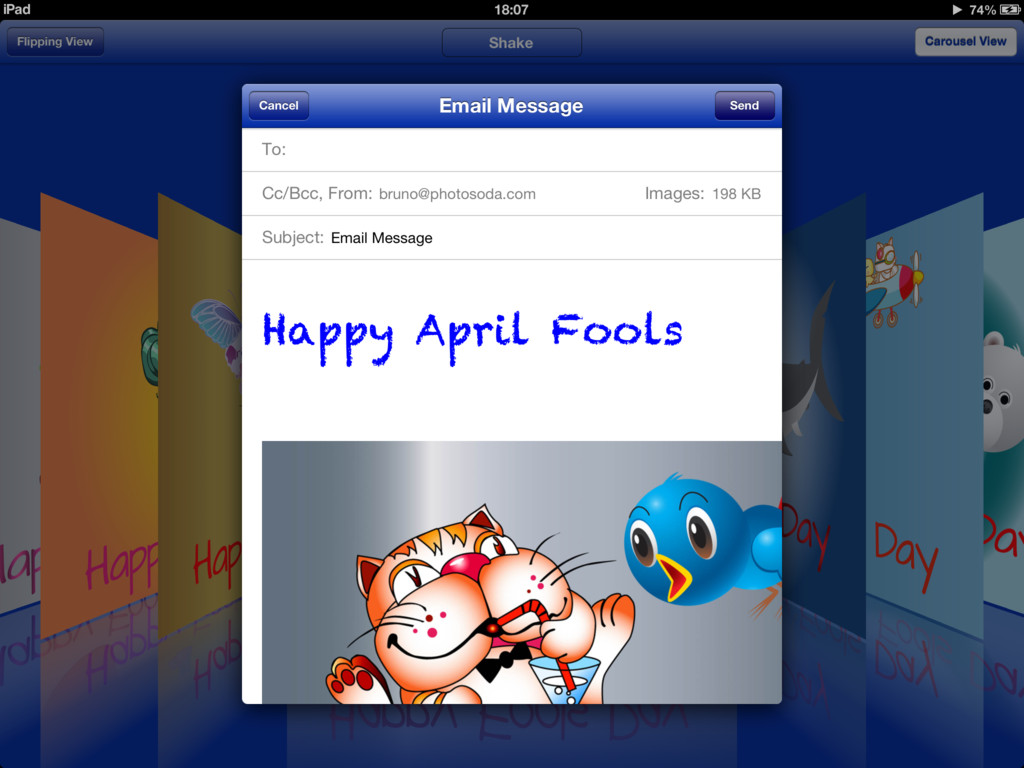Tap the bruno@photosoda.com sender address

coord(457,194)
